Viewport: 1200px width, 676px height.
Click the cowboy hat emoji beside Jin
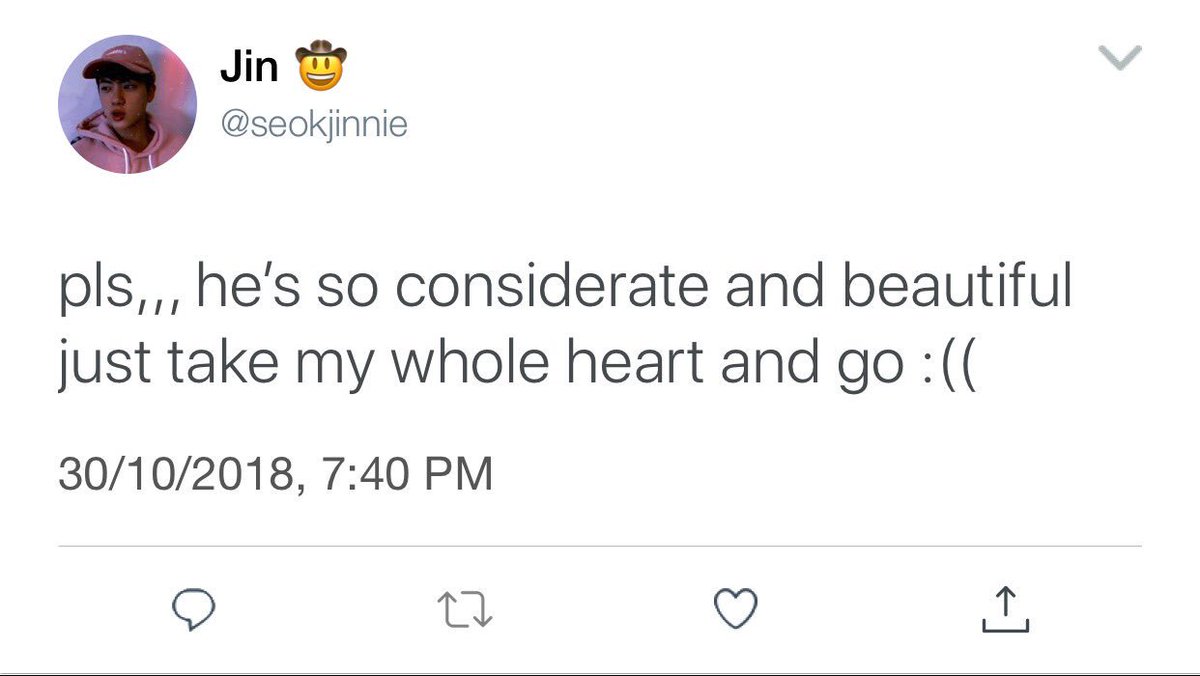pyautogui.click(x=320, y=69)
